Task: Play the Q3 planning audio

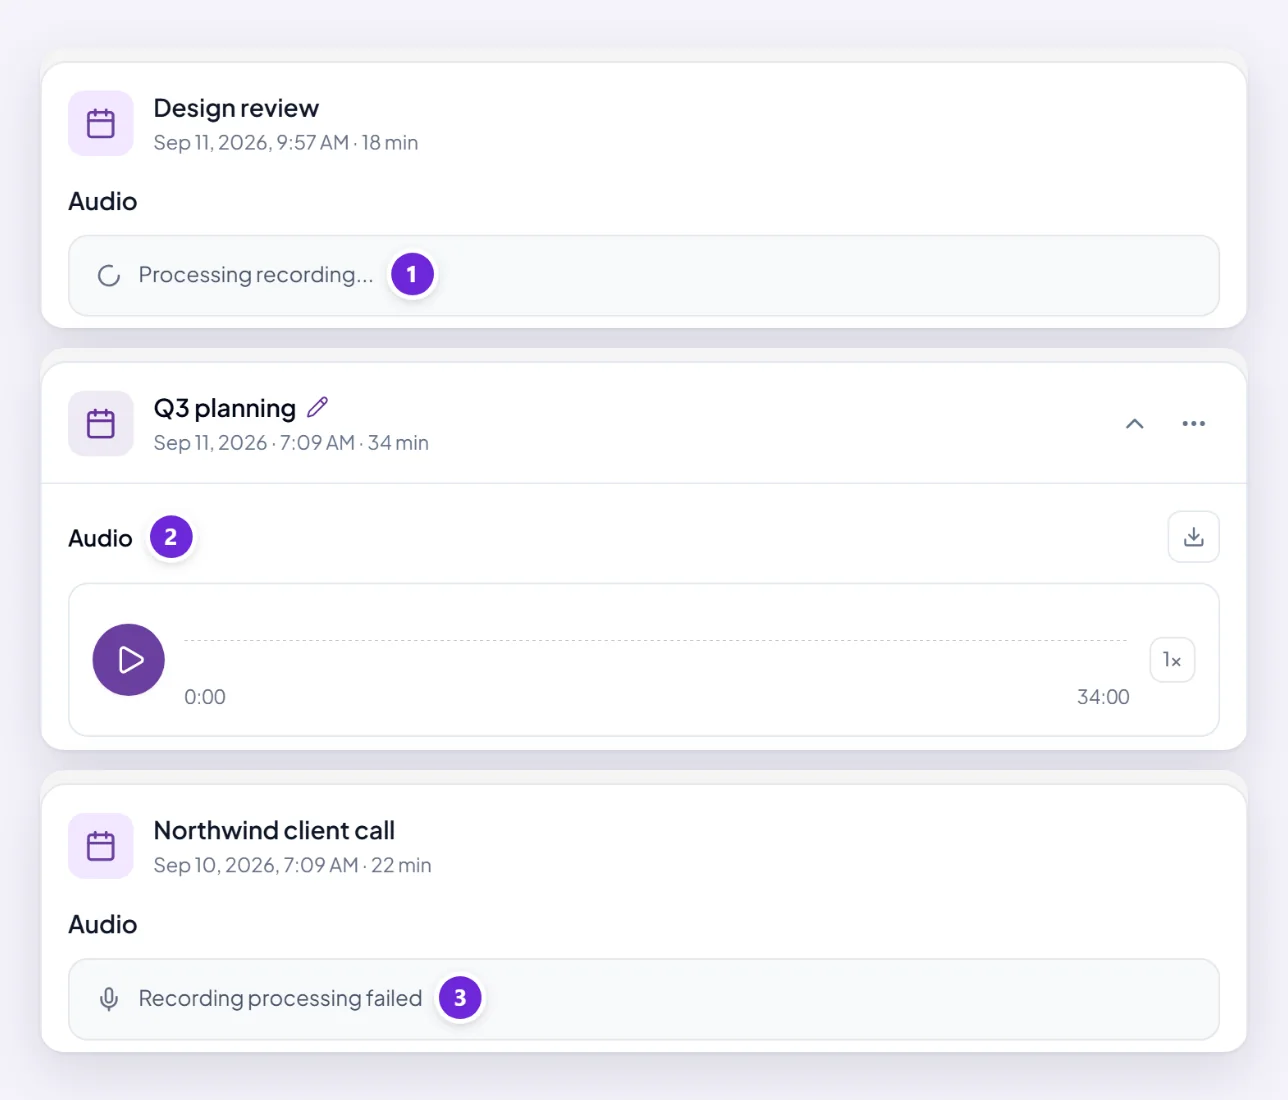Action: point(129,660)
